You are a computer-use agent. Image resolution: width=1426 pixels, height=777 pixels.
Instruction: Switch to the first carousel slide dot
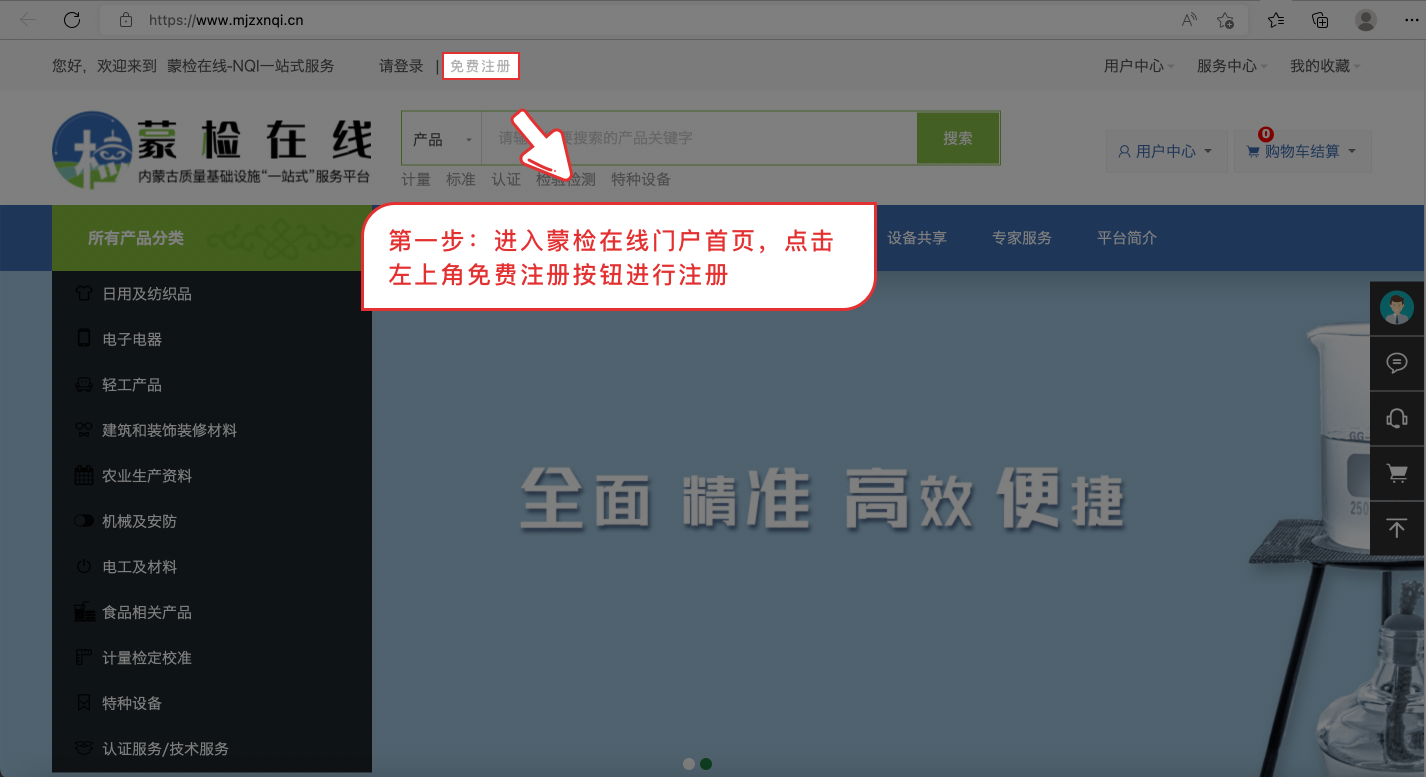(689, 763)
